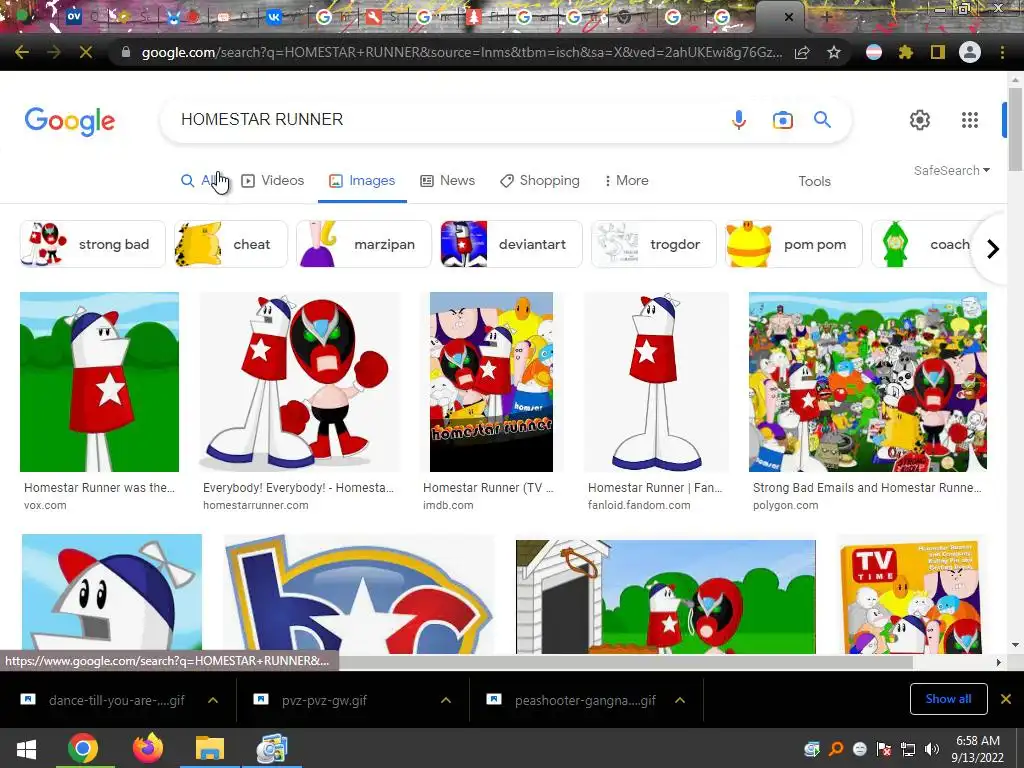
Task: Open the polygon.com Strong Bad Emails image
Action: tap(868, 382)
